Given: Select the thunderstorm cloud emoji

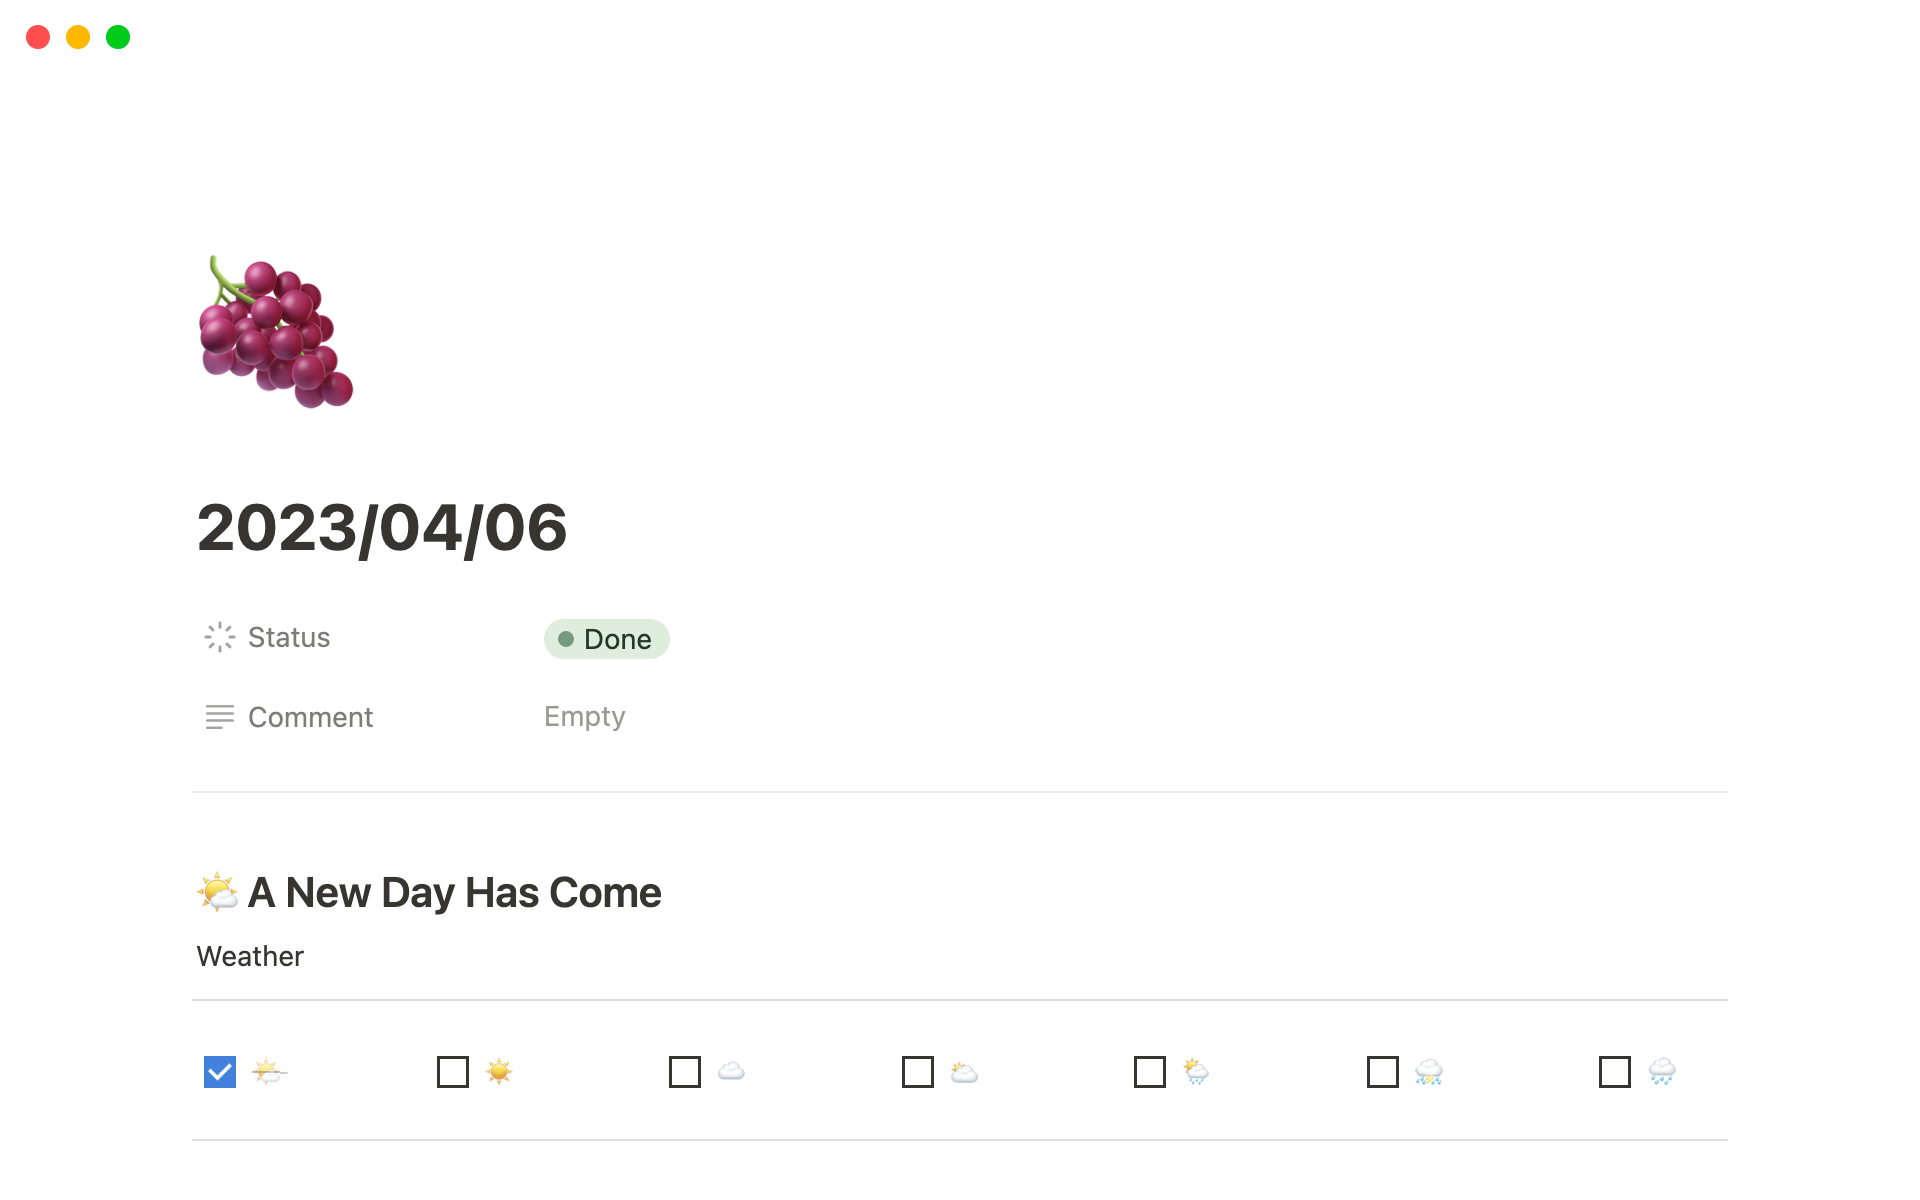Looking at the screenshot, I should click(x=1428, y=1072).
